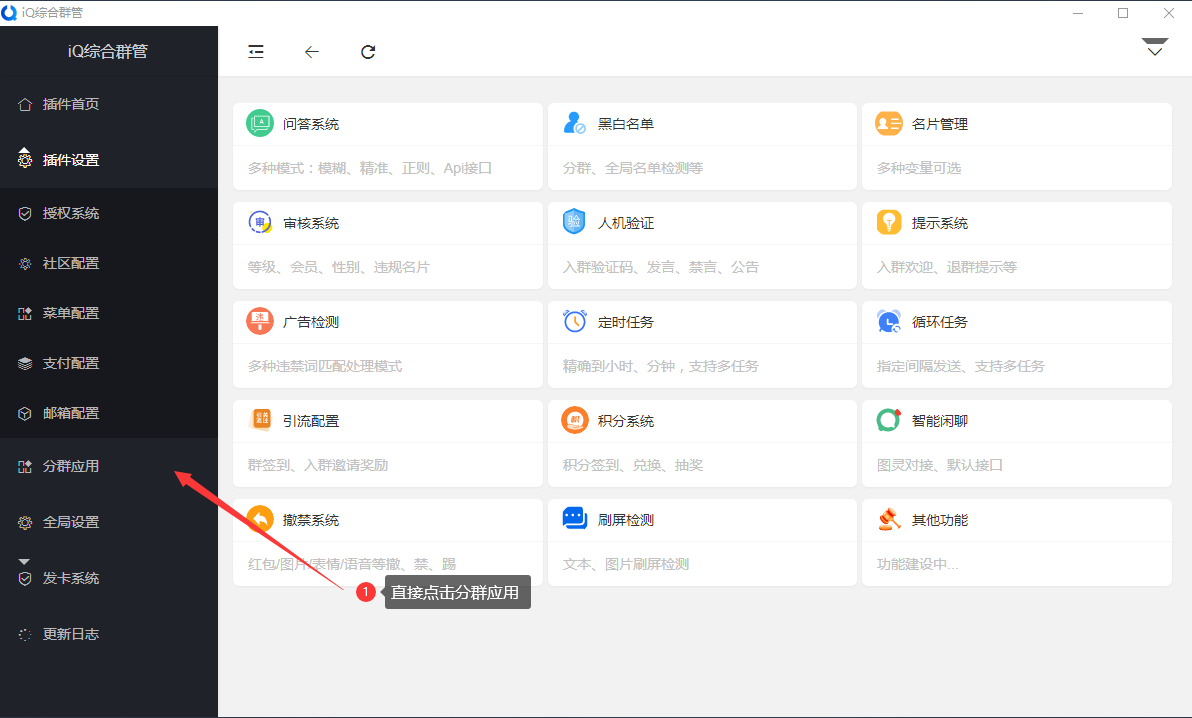Minimize the iQ综合群管 window
Viewport: 1192px width, 718px height.
coord(1078,13)
